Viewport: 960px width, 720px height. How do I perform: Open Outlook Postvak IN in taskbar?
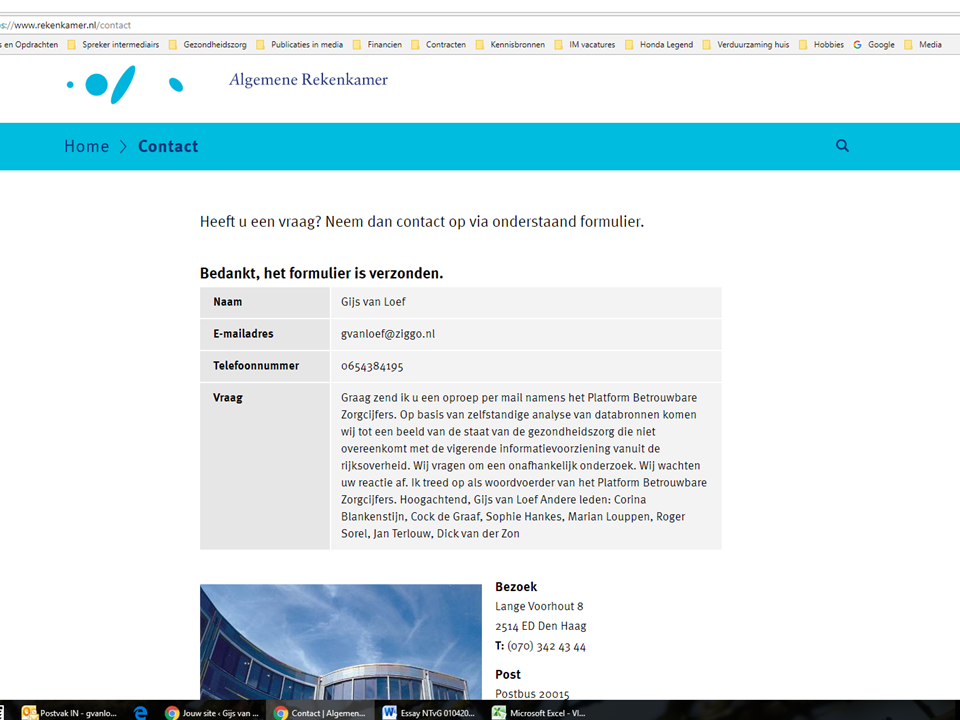point(70,712)
